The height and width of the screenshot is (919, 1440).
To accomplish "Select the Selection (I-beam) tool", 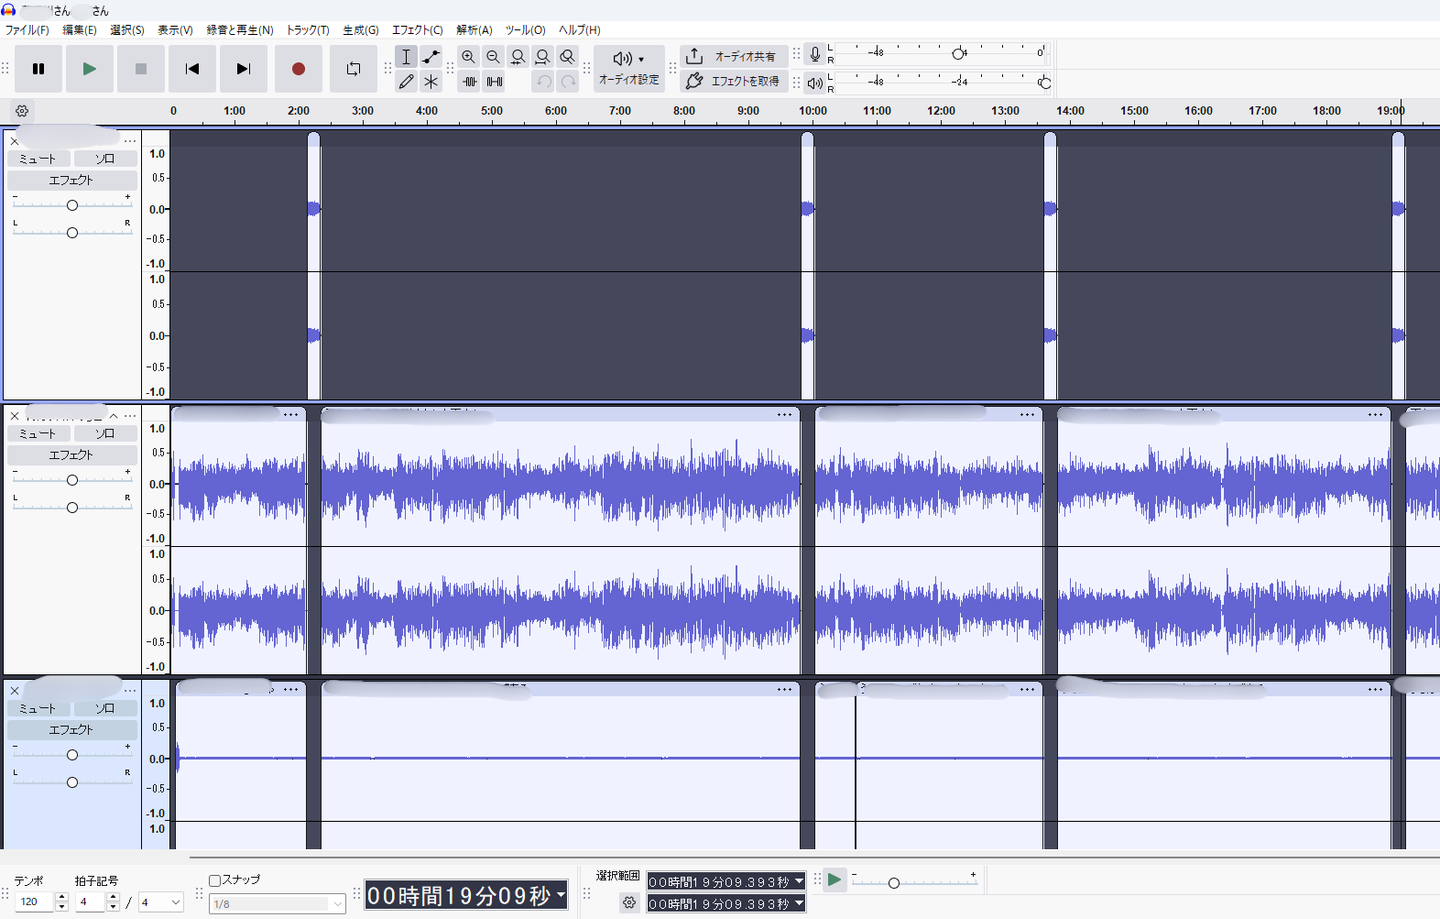I will point(406,57).
